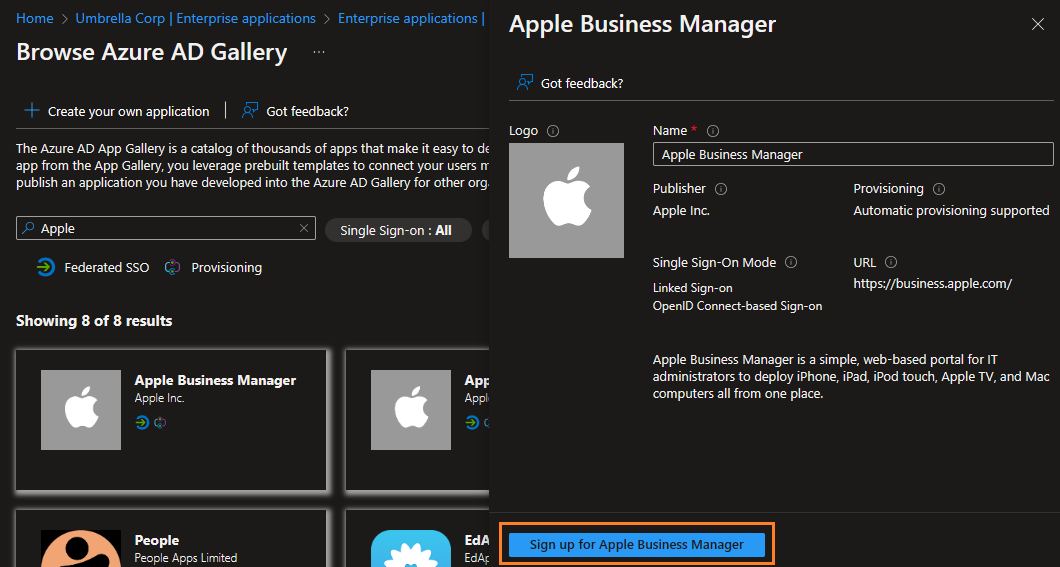Click Federated SSO legend label
Viewport: 1060px width, 567px height.
(107, 268)
